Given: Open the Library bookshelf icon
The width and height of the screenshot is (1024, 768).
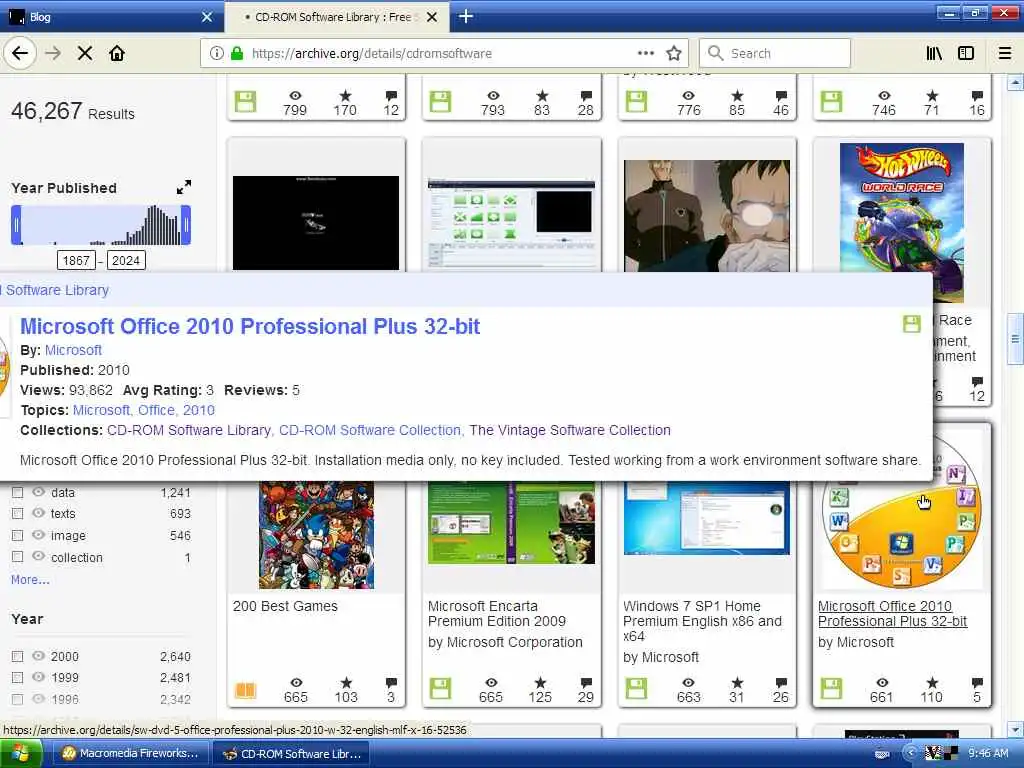Looking at the screenshot, I should (x=934, y=54).
